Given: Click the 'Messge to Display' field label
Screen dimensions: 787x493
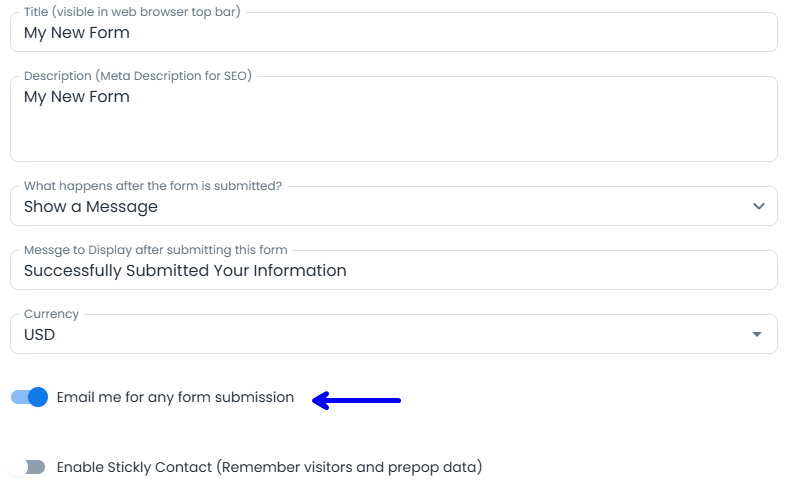Looking at the screenshot, I should tap(155, 250).
